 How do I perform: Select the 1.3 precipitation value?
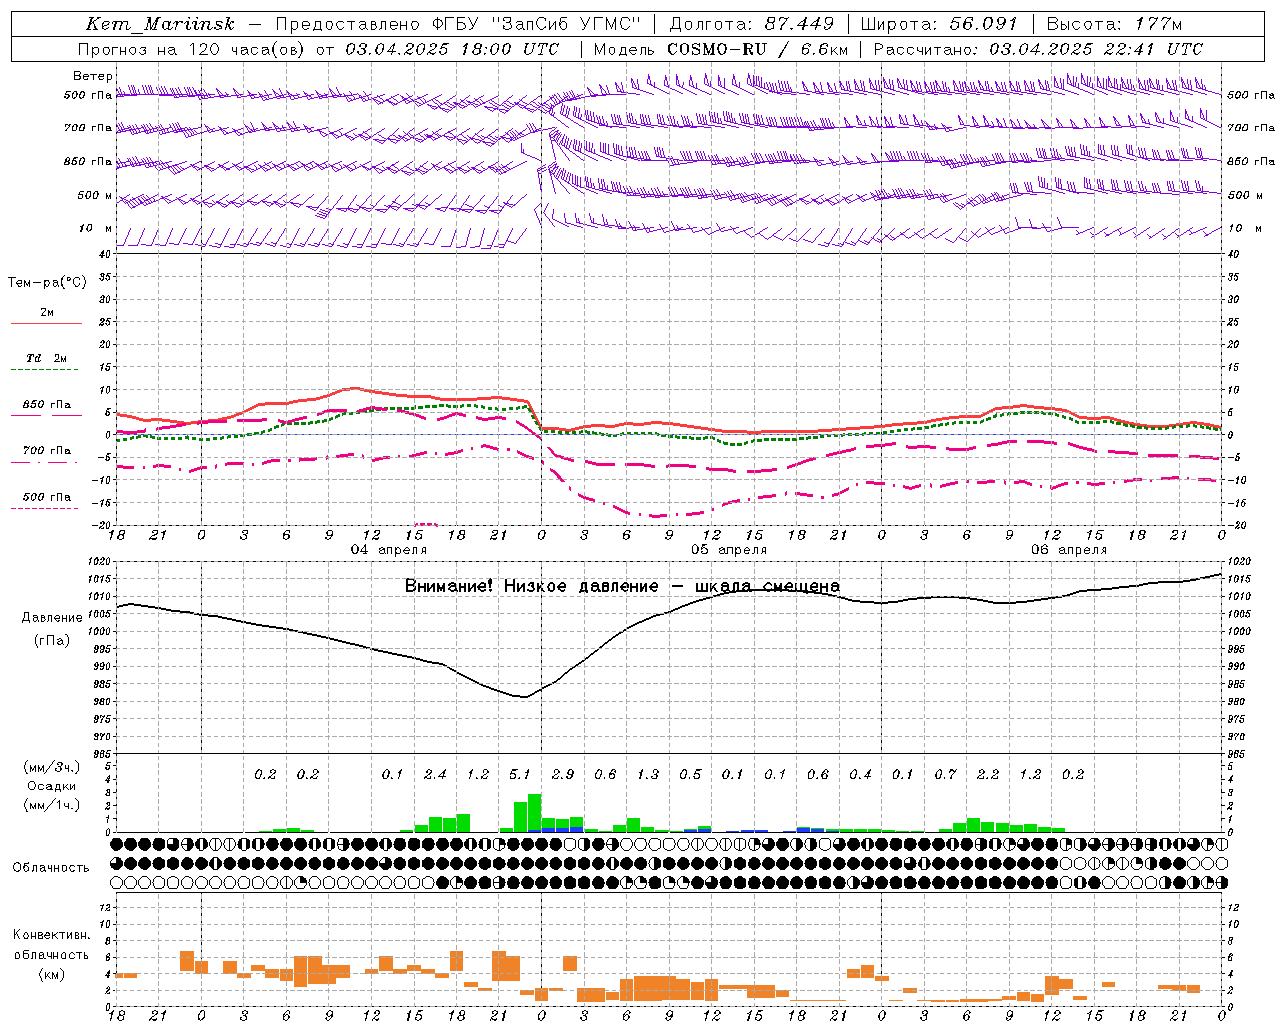click(x=648, y=775)
